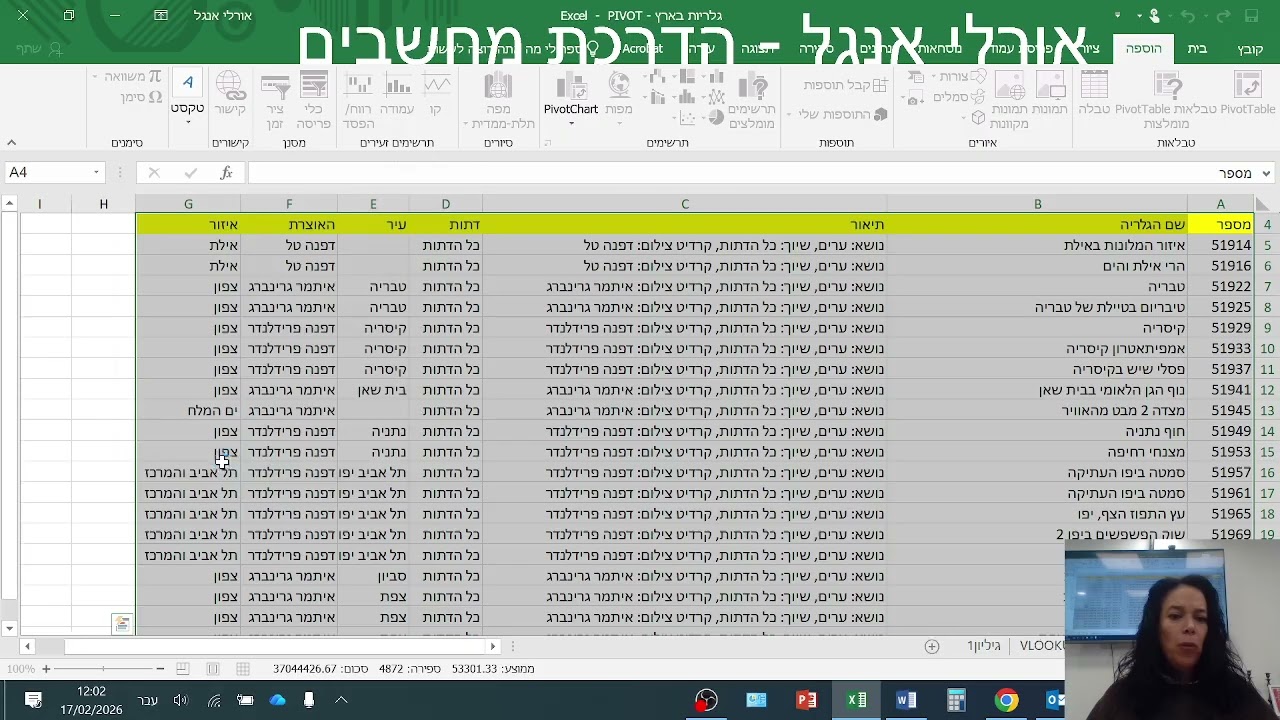
Task: Select column C header
Action: coord(685,204)
